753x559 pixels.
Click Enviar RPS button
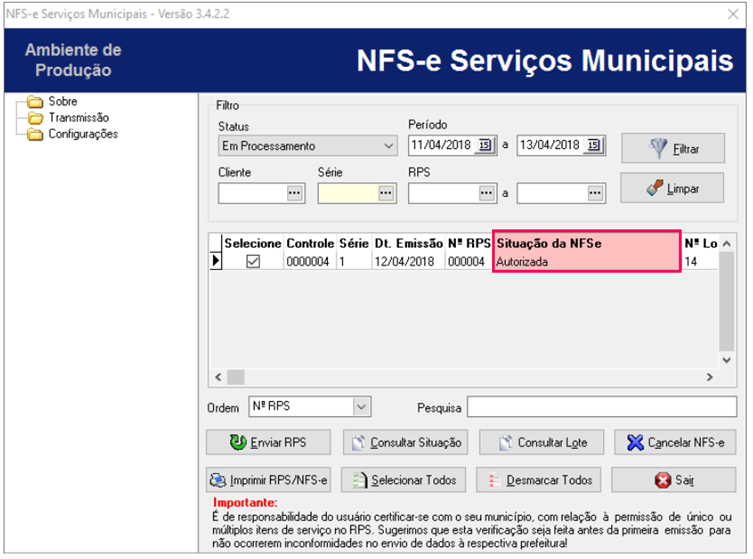[x=267, y=443]
